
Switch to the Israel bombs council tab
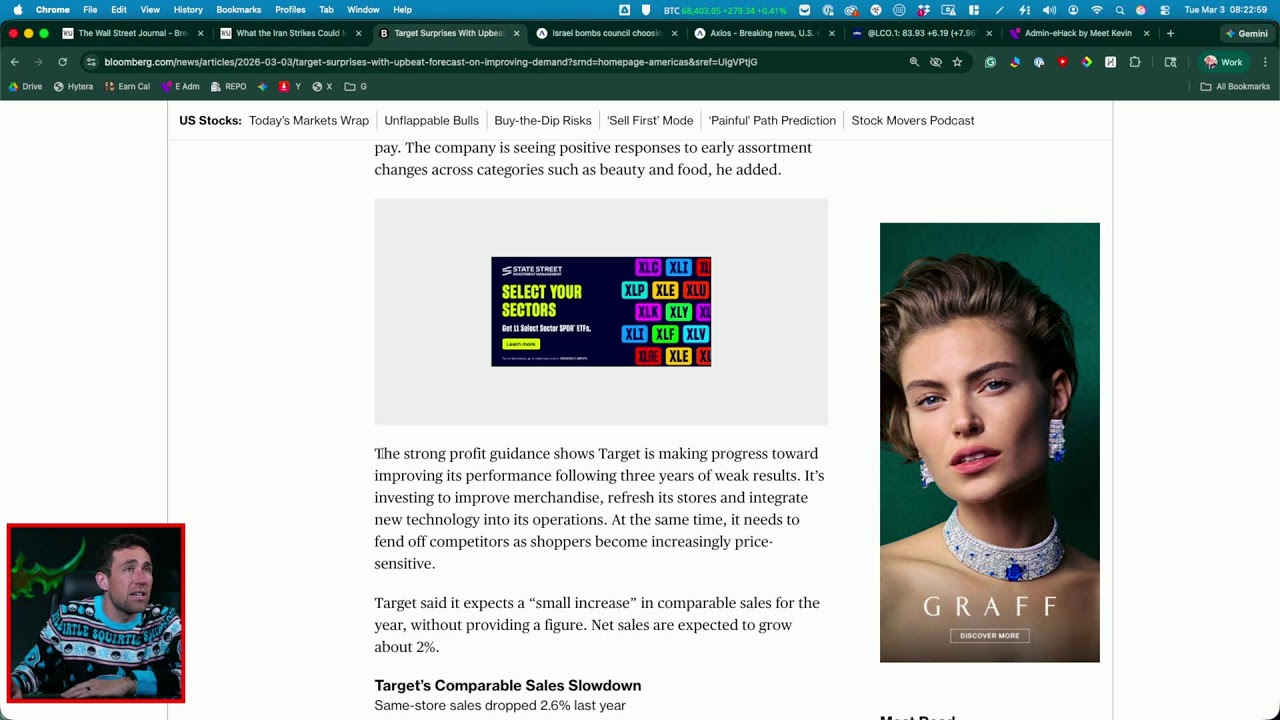607,33
